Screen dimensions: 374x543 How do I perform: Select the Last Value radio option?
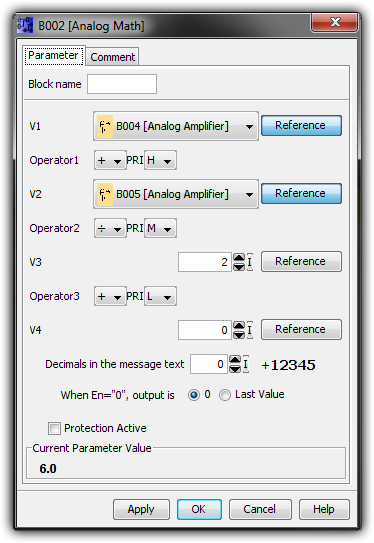(x=225, y=395)
